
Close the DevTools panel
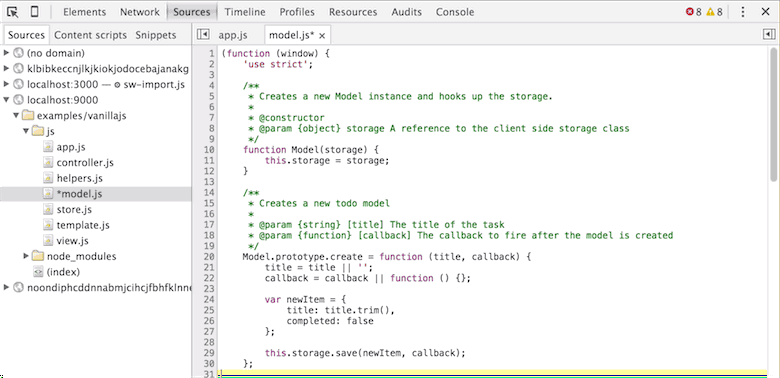766,12
